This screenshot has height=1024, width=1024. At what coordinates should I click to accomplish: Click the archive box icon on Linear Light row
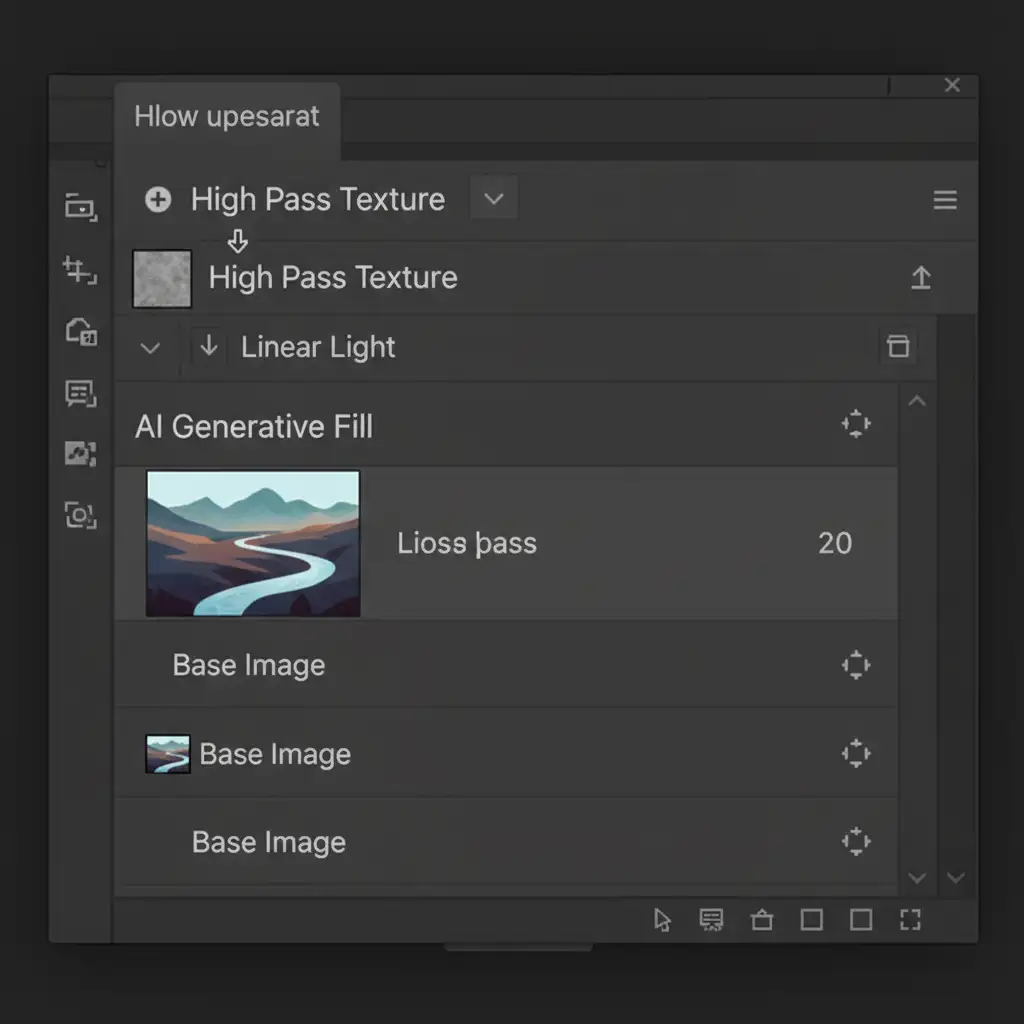pyautogui.click(x=898, y=347)
